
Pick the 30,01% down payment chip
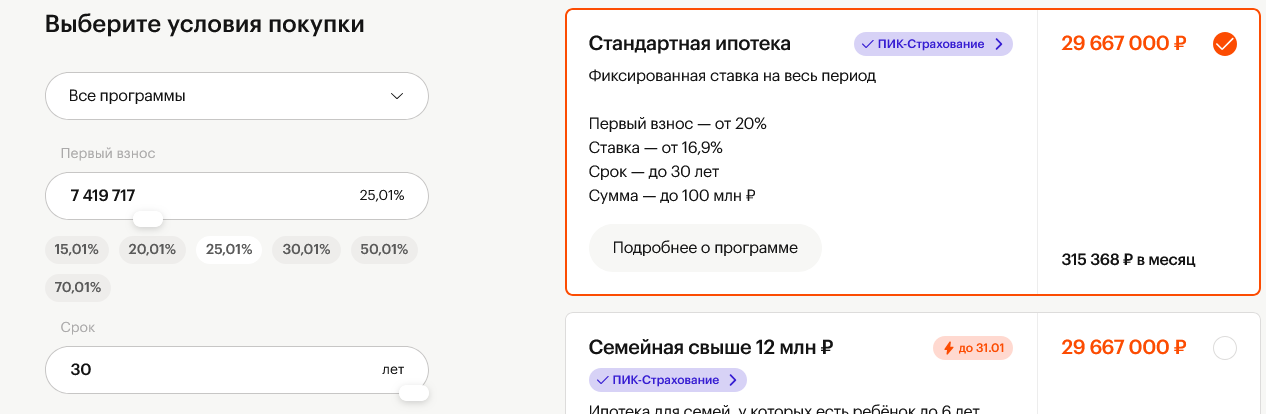[x=306, y=250]
